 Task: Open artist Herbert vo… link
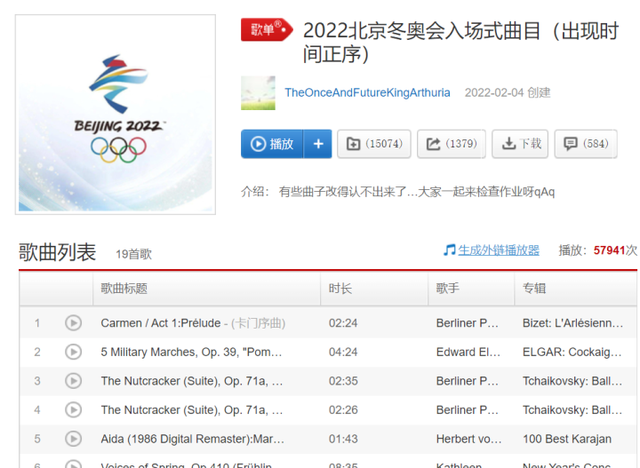click(x=469, y=439)
